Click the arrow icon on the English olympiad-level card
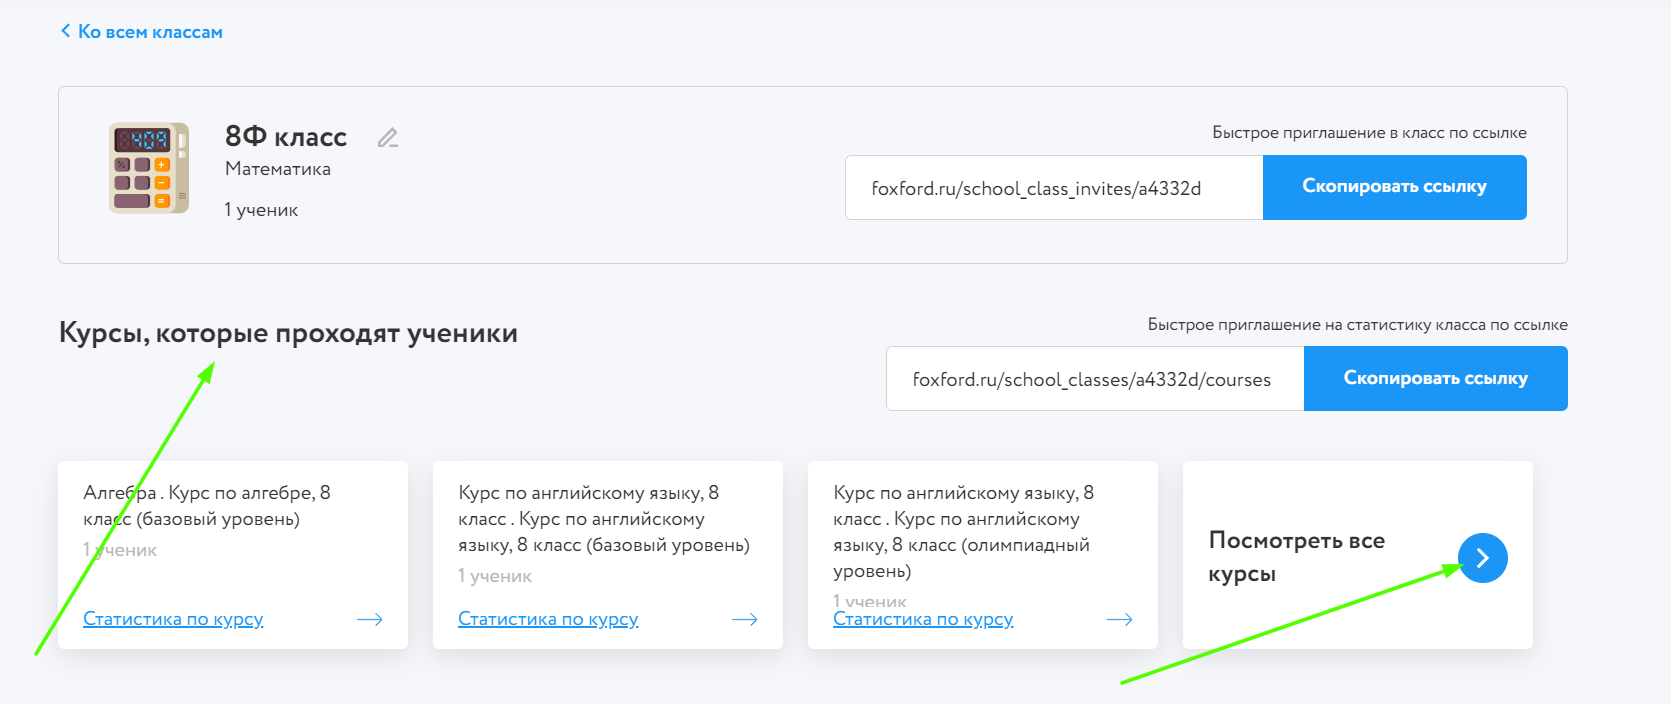Image resolution: width=1671 pixels, height=704 pixels. (x=1119, y=620)
